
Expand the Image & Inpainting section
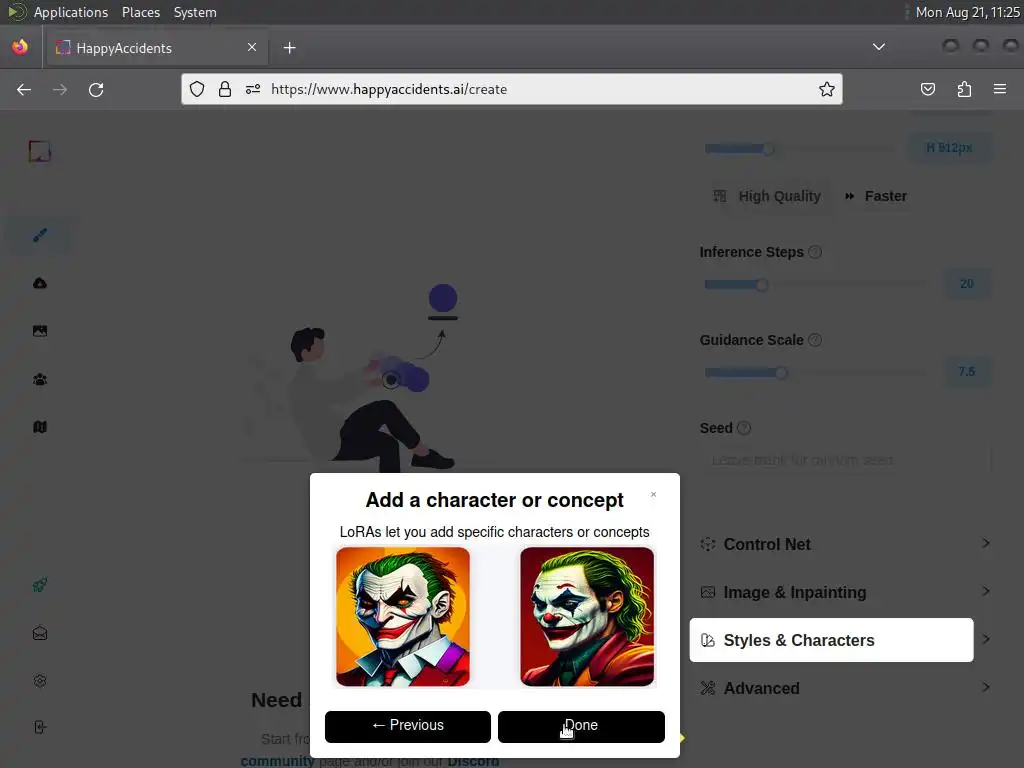[x=844, y=592]
